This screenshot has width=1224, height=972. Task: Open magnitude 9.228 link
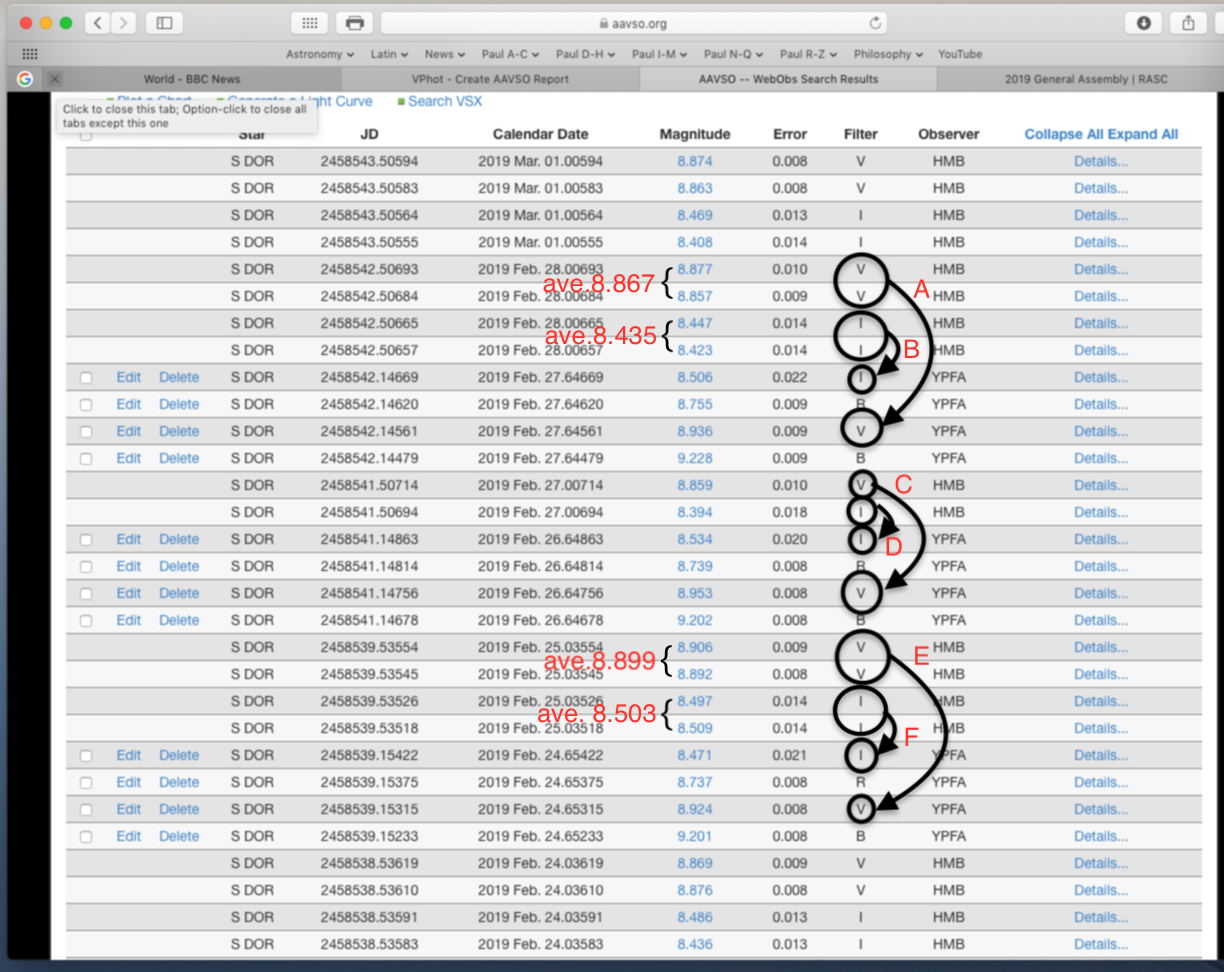[x=695, y=459]
